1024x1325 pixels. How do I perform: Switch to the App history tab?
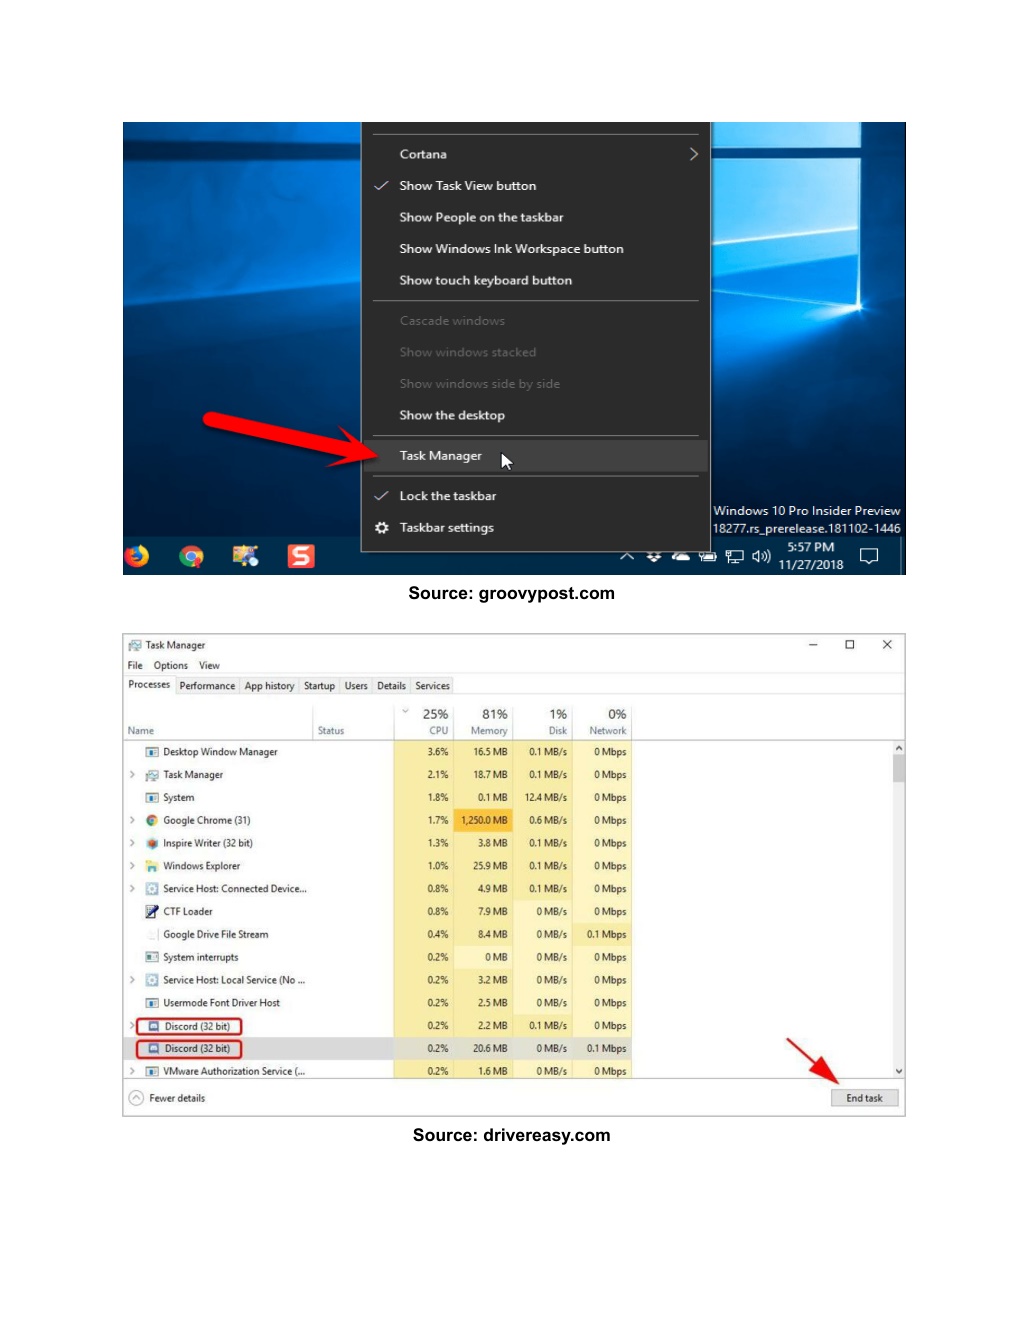269,686
